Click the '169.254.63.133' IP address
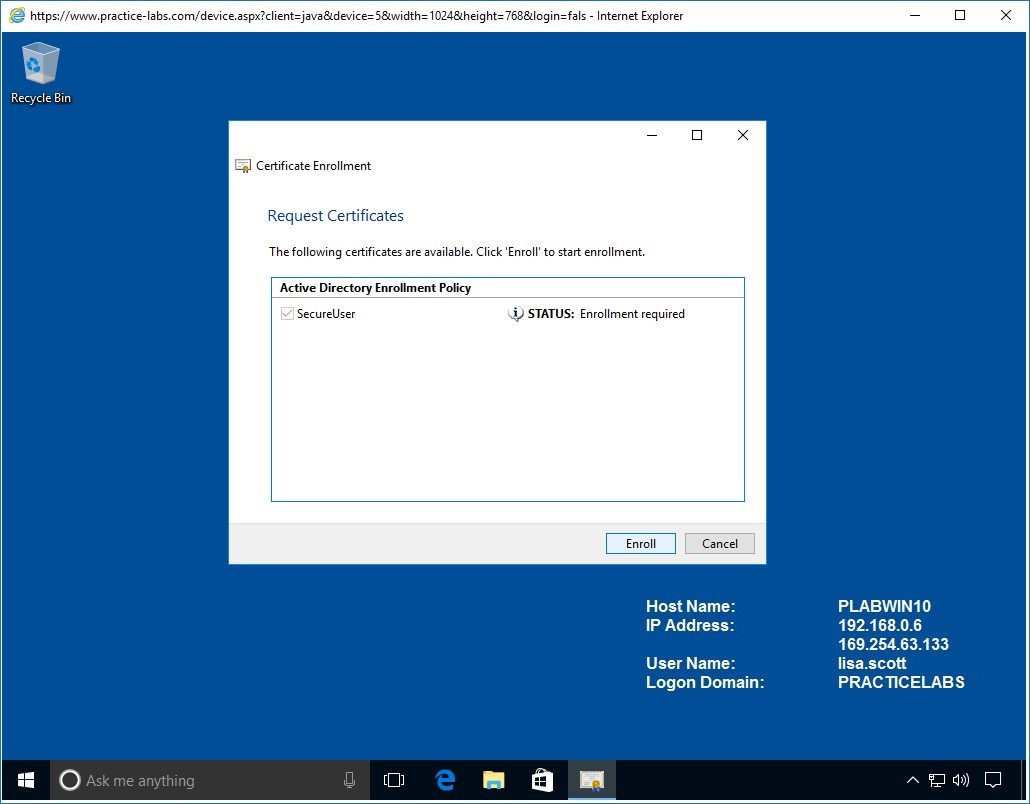 893,644
